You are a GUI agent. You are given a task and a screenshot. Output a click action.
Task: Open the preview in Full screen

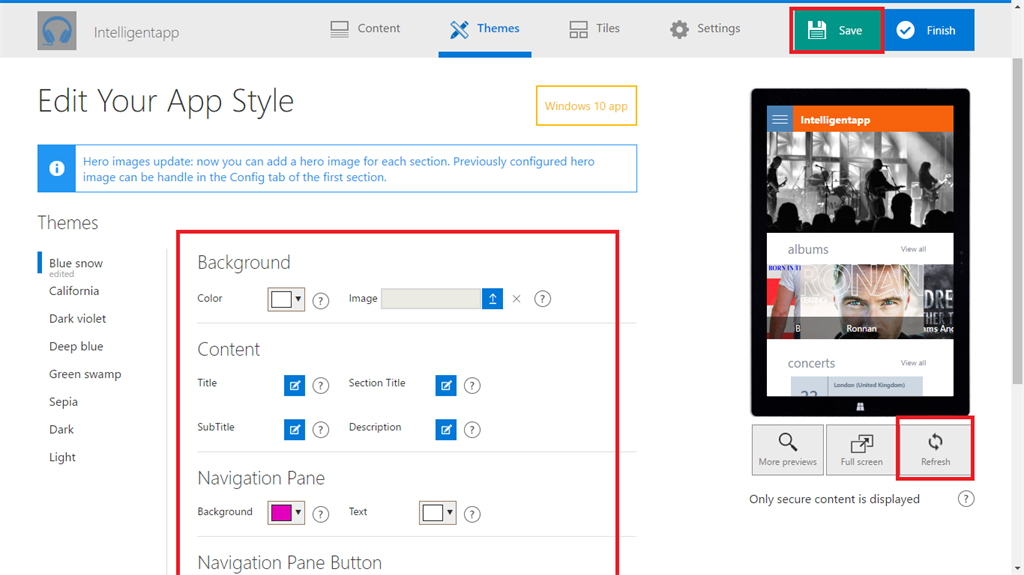coord(861,450)
